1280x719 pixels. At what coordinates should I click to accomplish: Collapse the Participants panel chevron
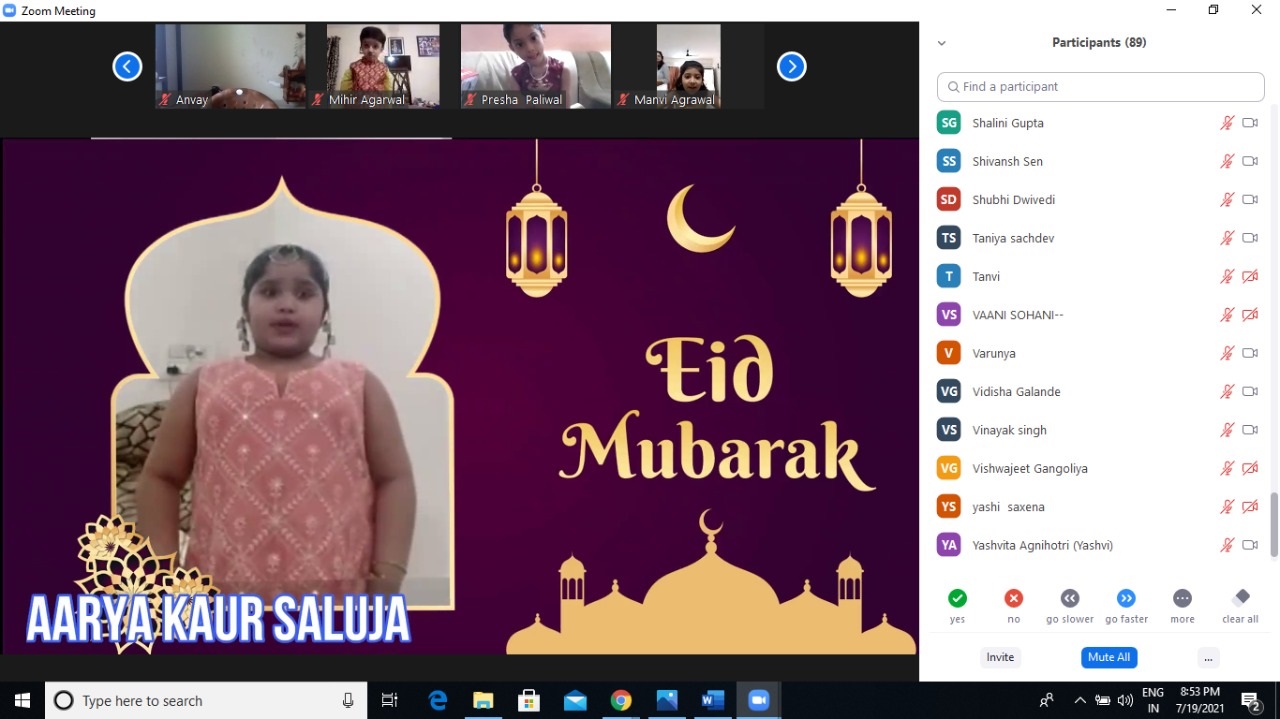coord(941,43)
